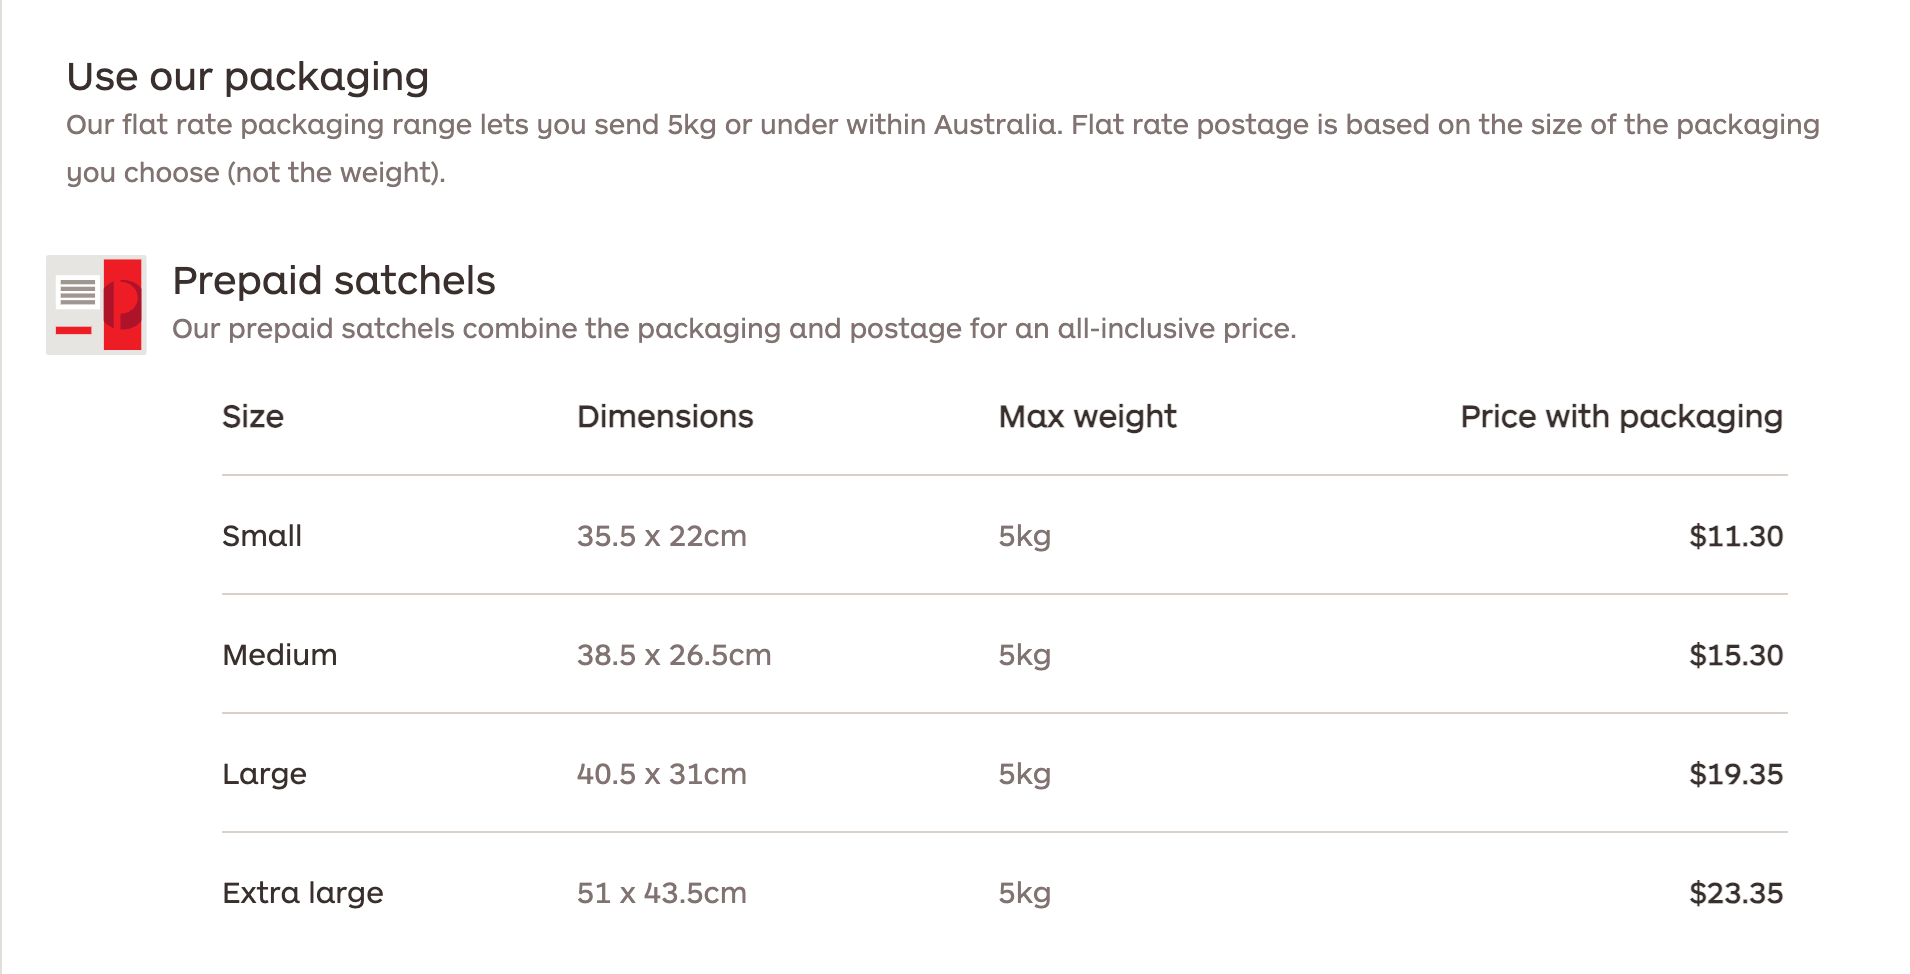
Task: Click the 38.5 x 26.5cm dimensions
Action: click(x=674, y=655)
